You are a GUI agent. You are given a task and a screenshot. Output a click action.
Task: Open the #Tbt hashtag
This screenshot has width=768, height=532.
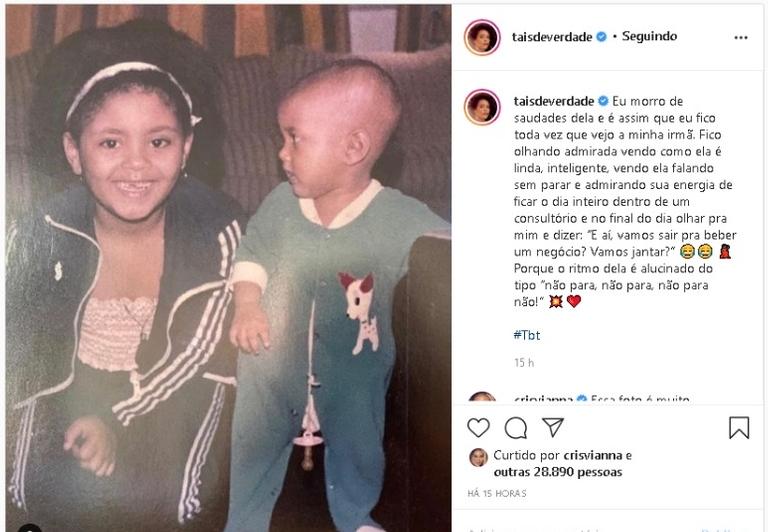point(527,336)
